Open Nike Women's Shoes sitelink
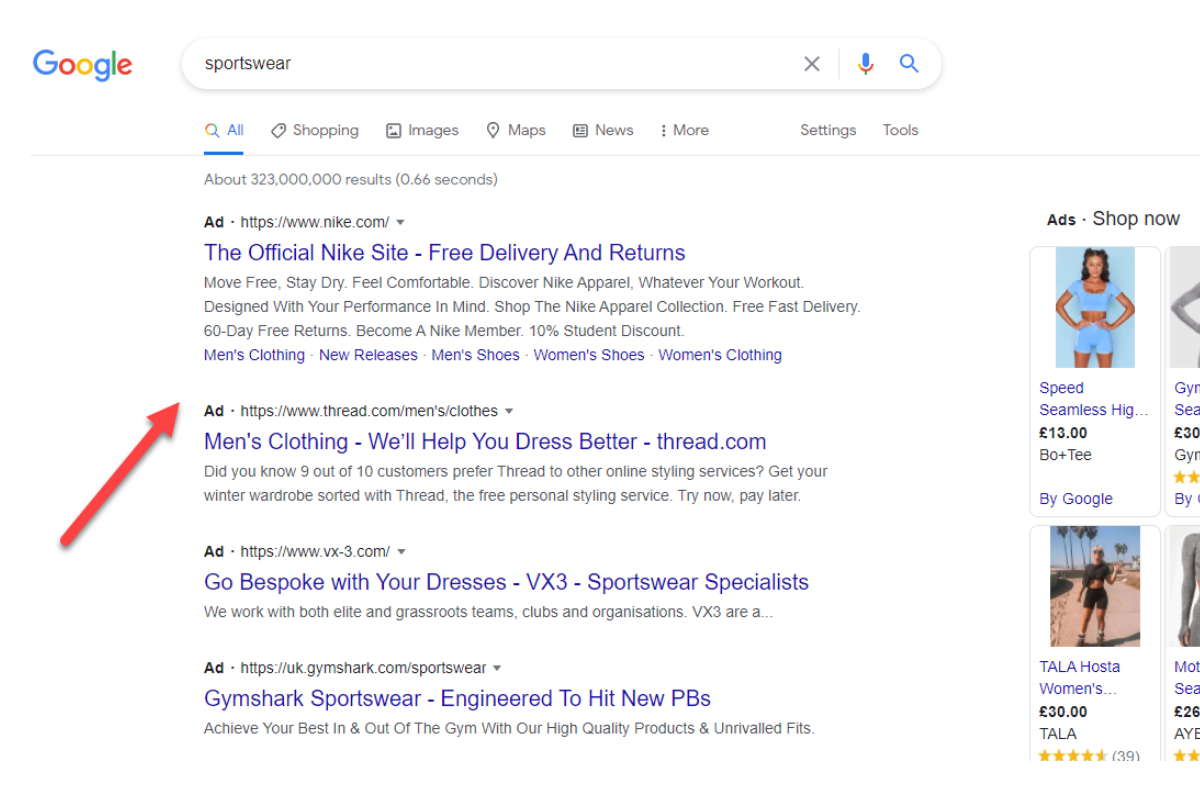 [589, 355]
